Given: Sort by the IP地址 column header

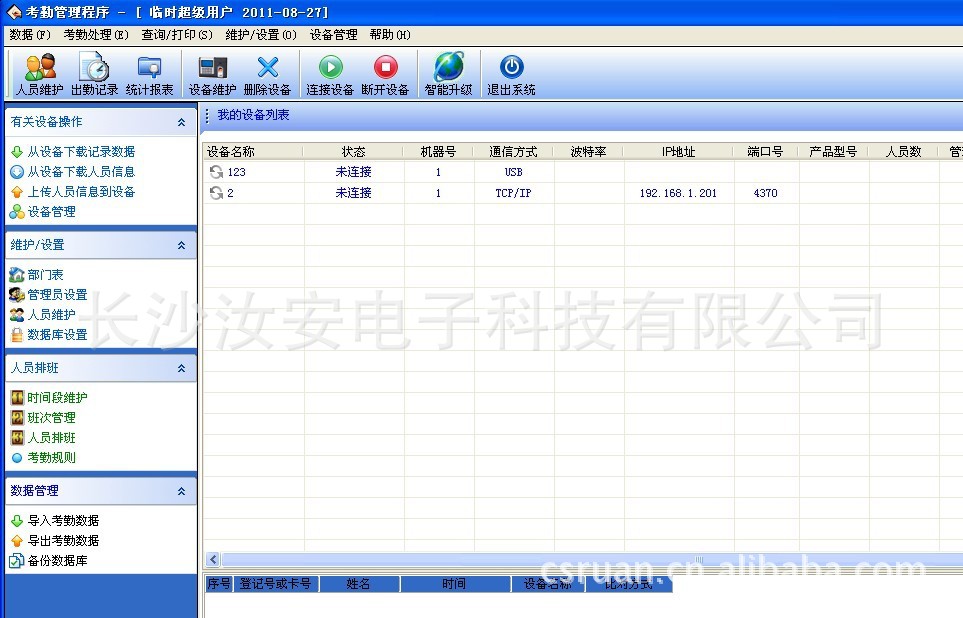Looking at the screenshot, I should 678,152.
